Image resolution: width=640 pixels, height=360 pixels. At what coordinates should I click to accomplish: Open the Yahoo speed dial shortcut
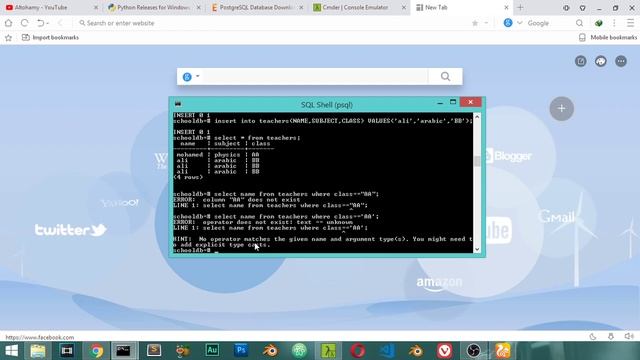120,202
